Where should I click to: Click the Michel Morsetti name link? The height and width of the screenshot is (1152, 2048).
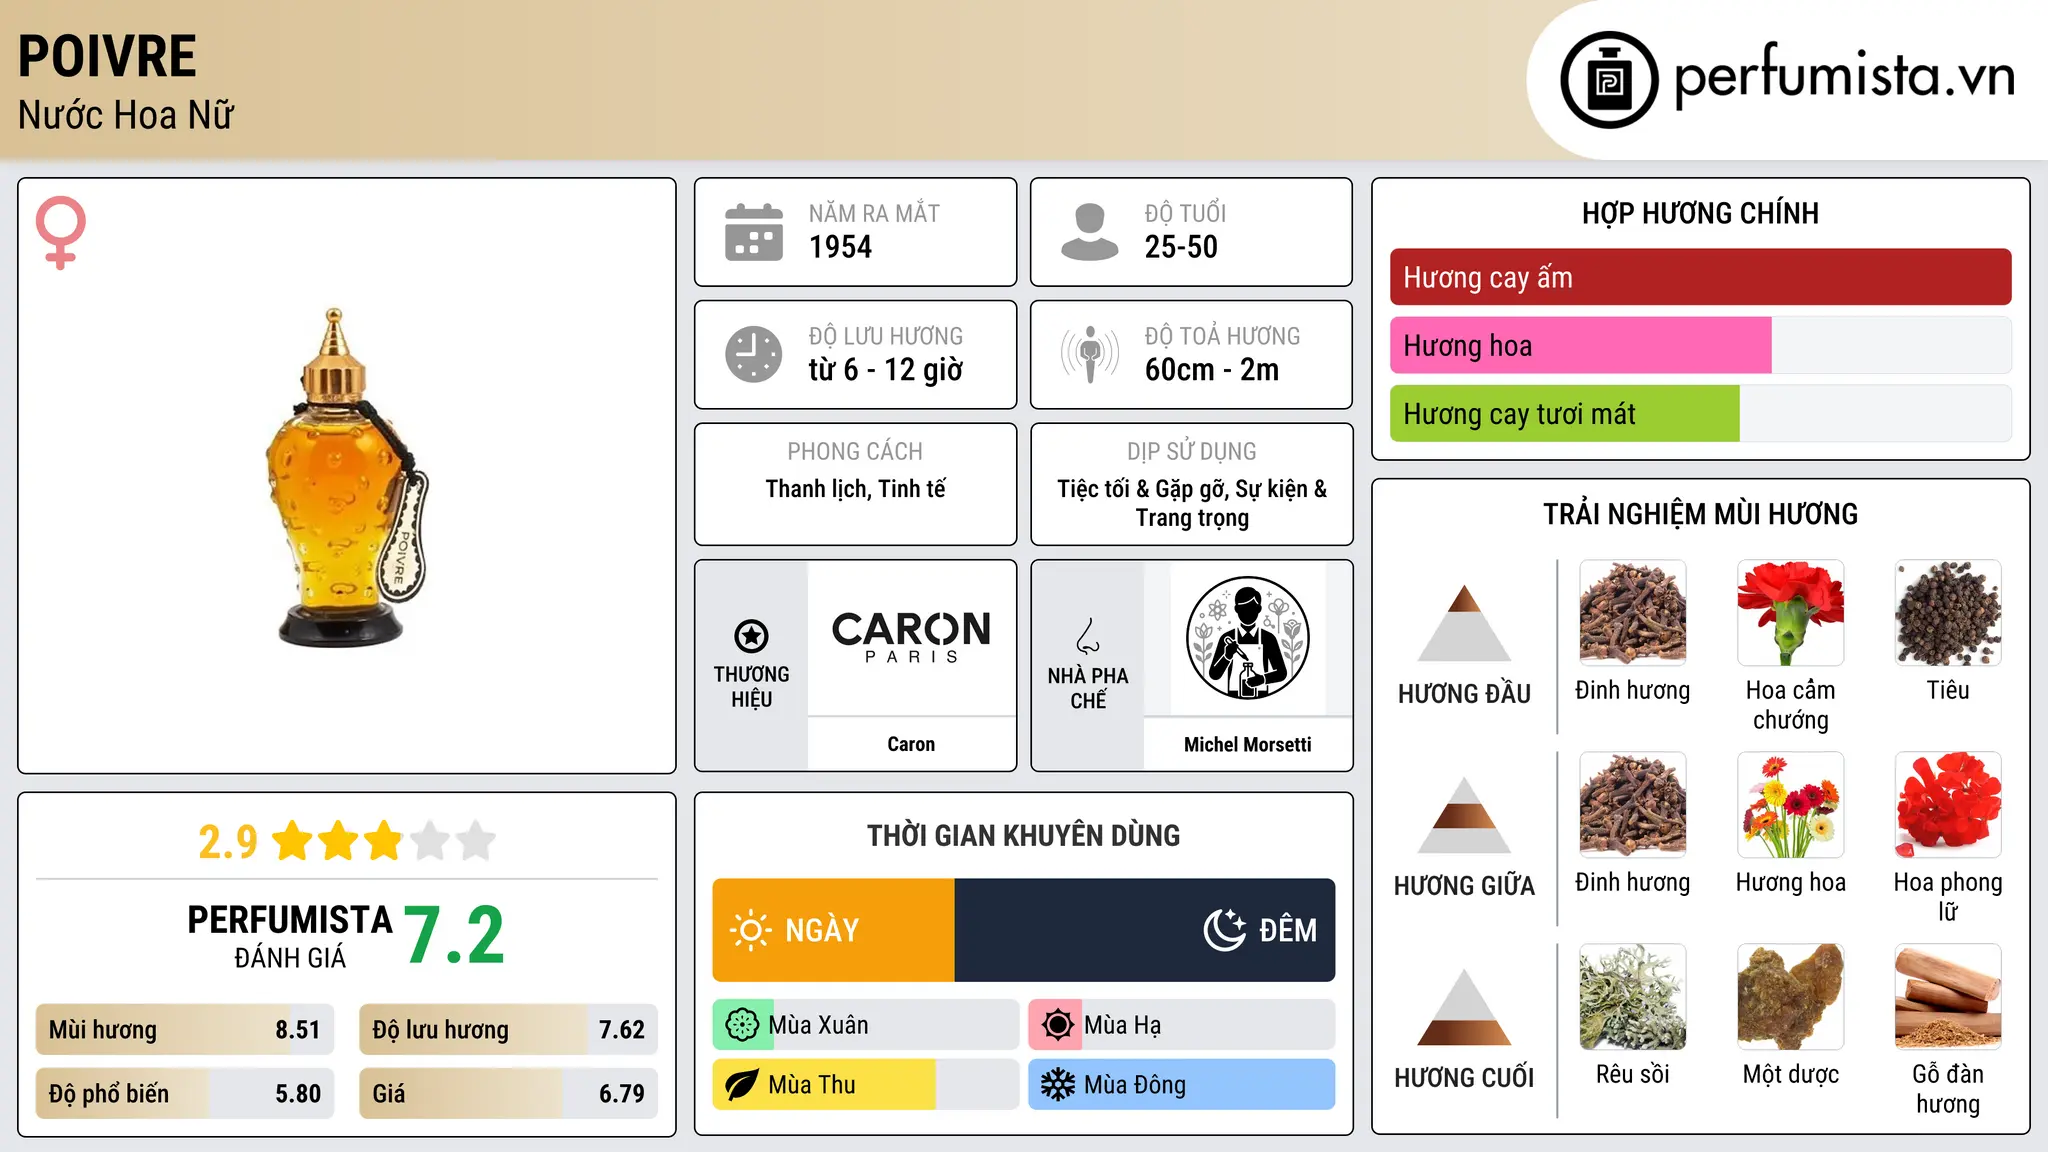1247,744
